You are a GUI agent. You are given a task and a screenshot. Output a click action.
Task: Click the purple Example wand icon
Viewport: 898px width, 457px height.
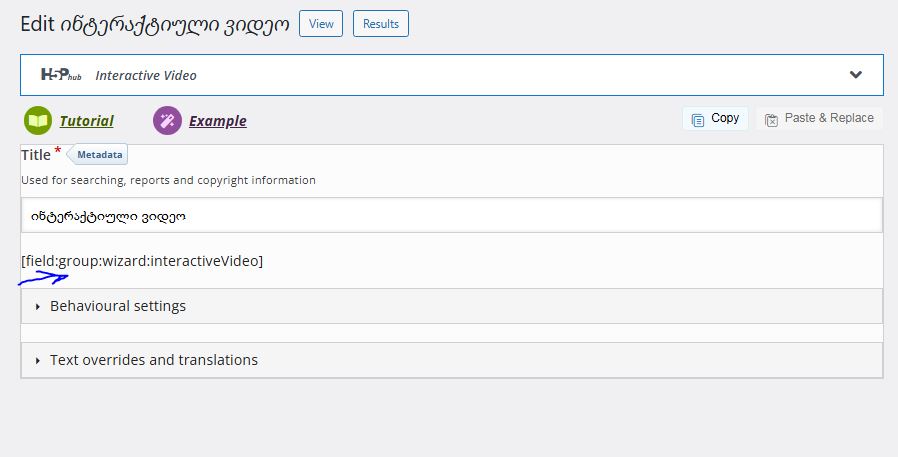(x=167, y=121)
